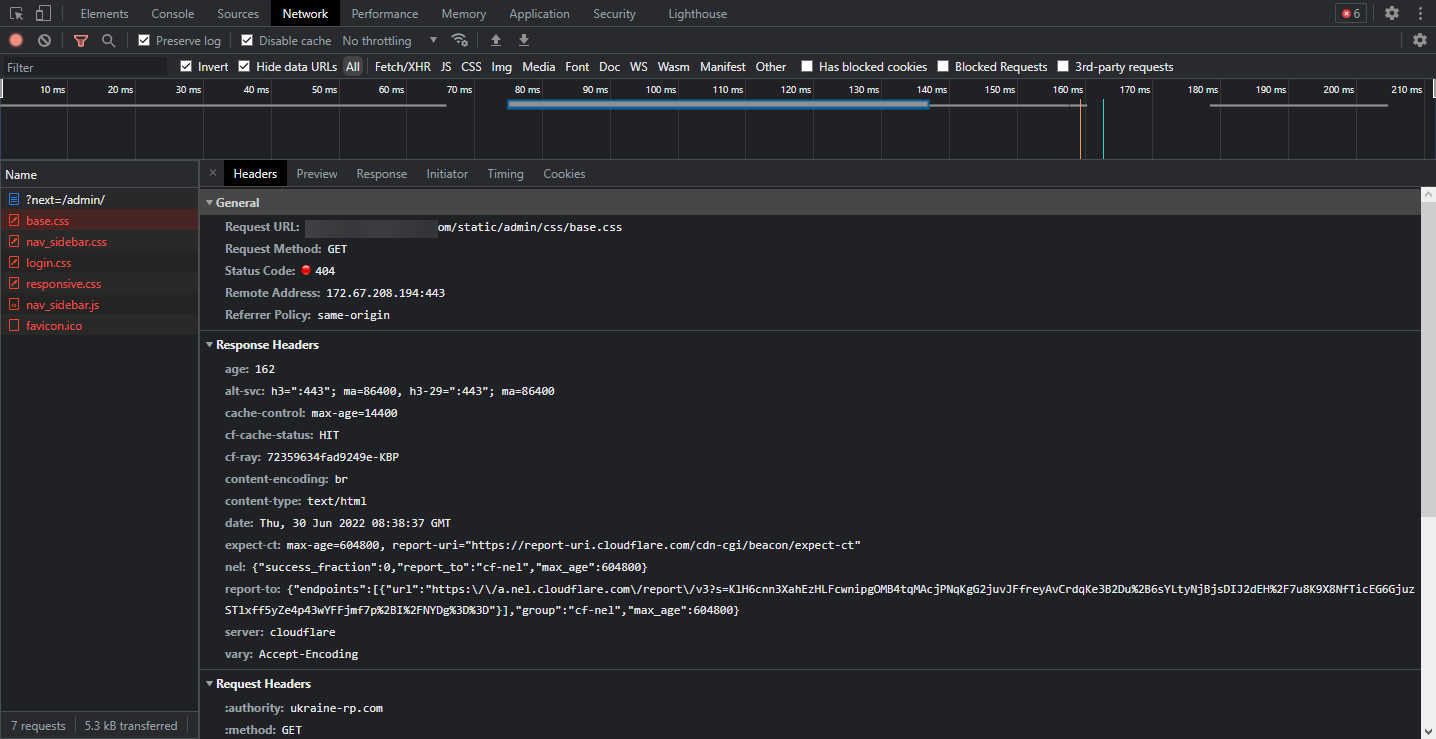Filter requests by Fetch/XHR type

point(403,67)
